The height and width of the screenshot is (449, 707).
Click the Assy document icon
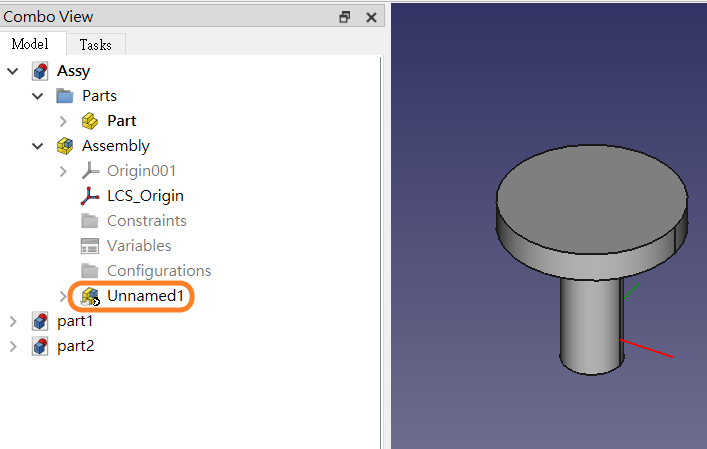click(40, 71)
